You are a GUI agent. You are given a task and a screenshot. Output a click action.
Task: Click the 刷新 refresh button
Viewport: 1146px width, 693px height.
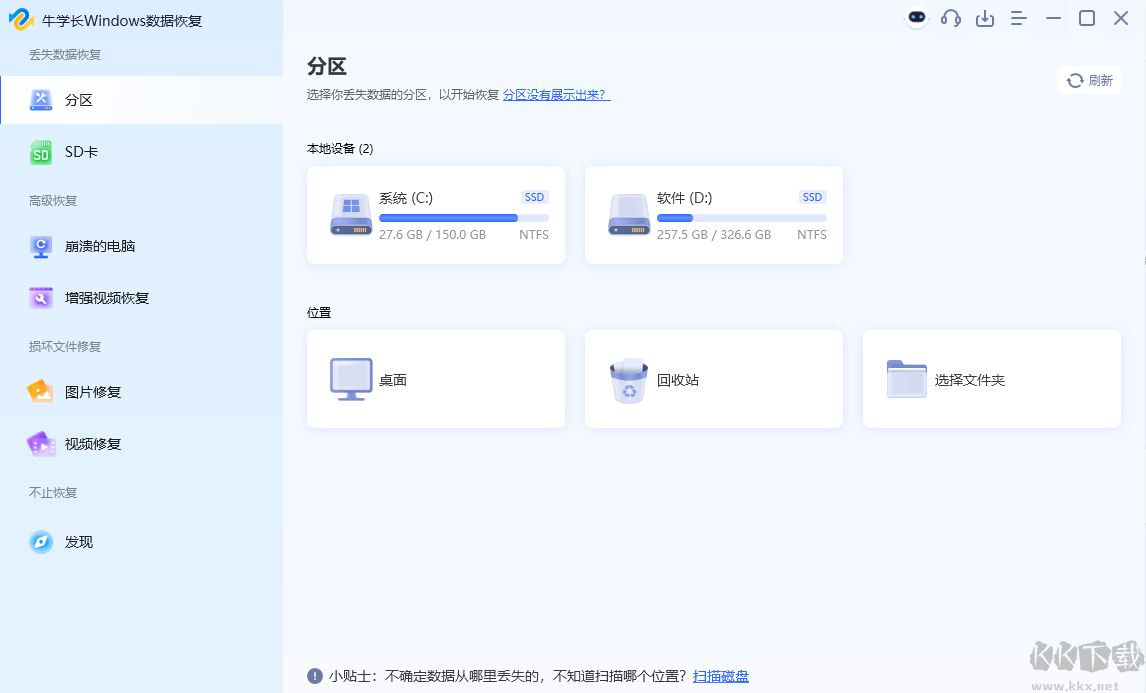point(1089,80)
